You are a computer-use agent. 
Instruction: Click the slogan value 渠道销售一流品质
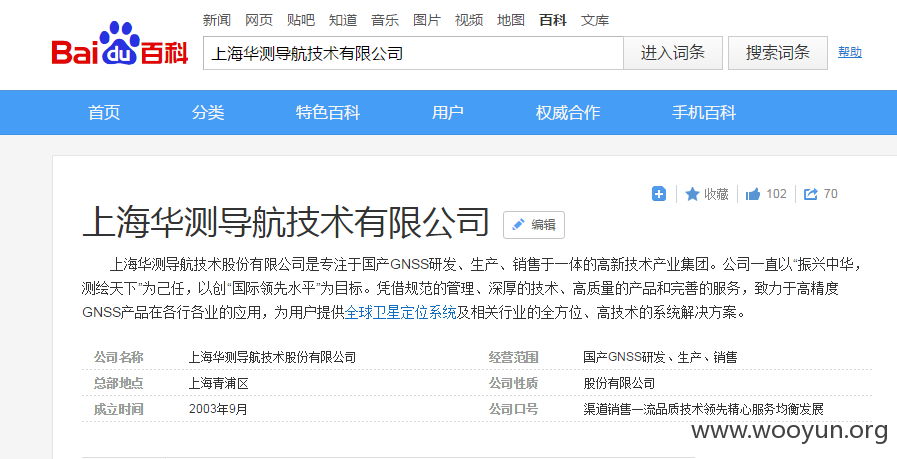[703, 409]
